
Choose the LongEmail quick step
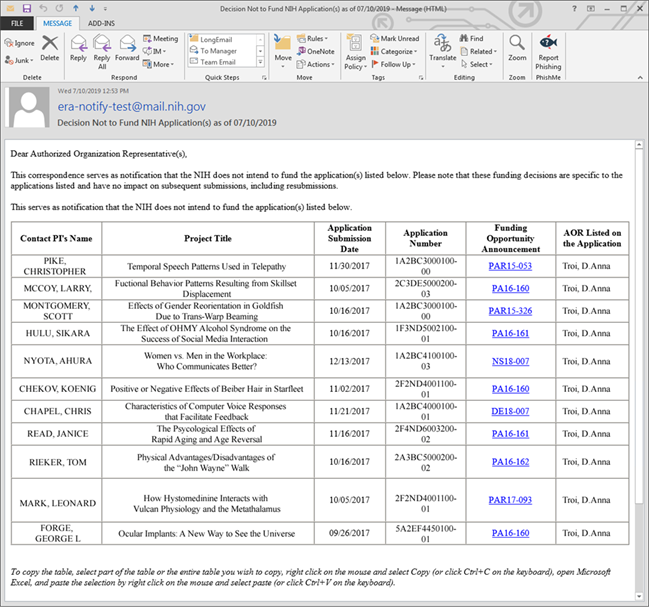(x=222, y=39)
